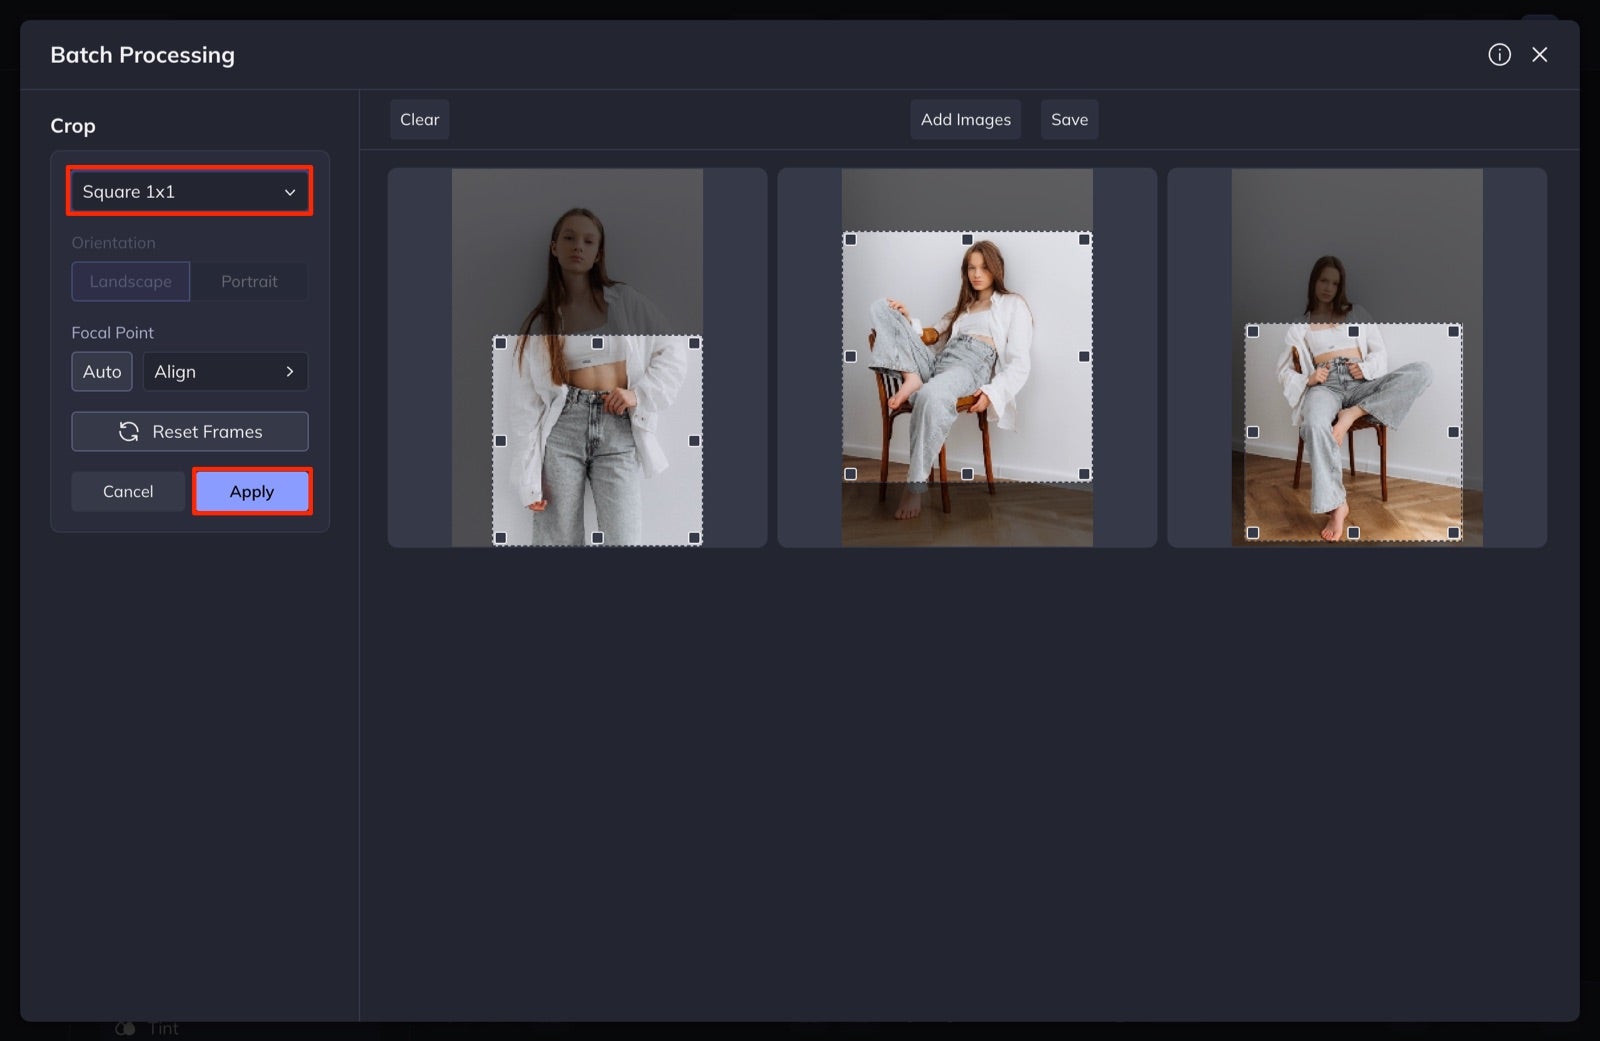Screen dimensions: 1600x1041
Task: Click Save to export the batch
Action: 1069,119
